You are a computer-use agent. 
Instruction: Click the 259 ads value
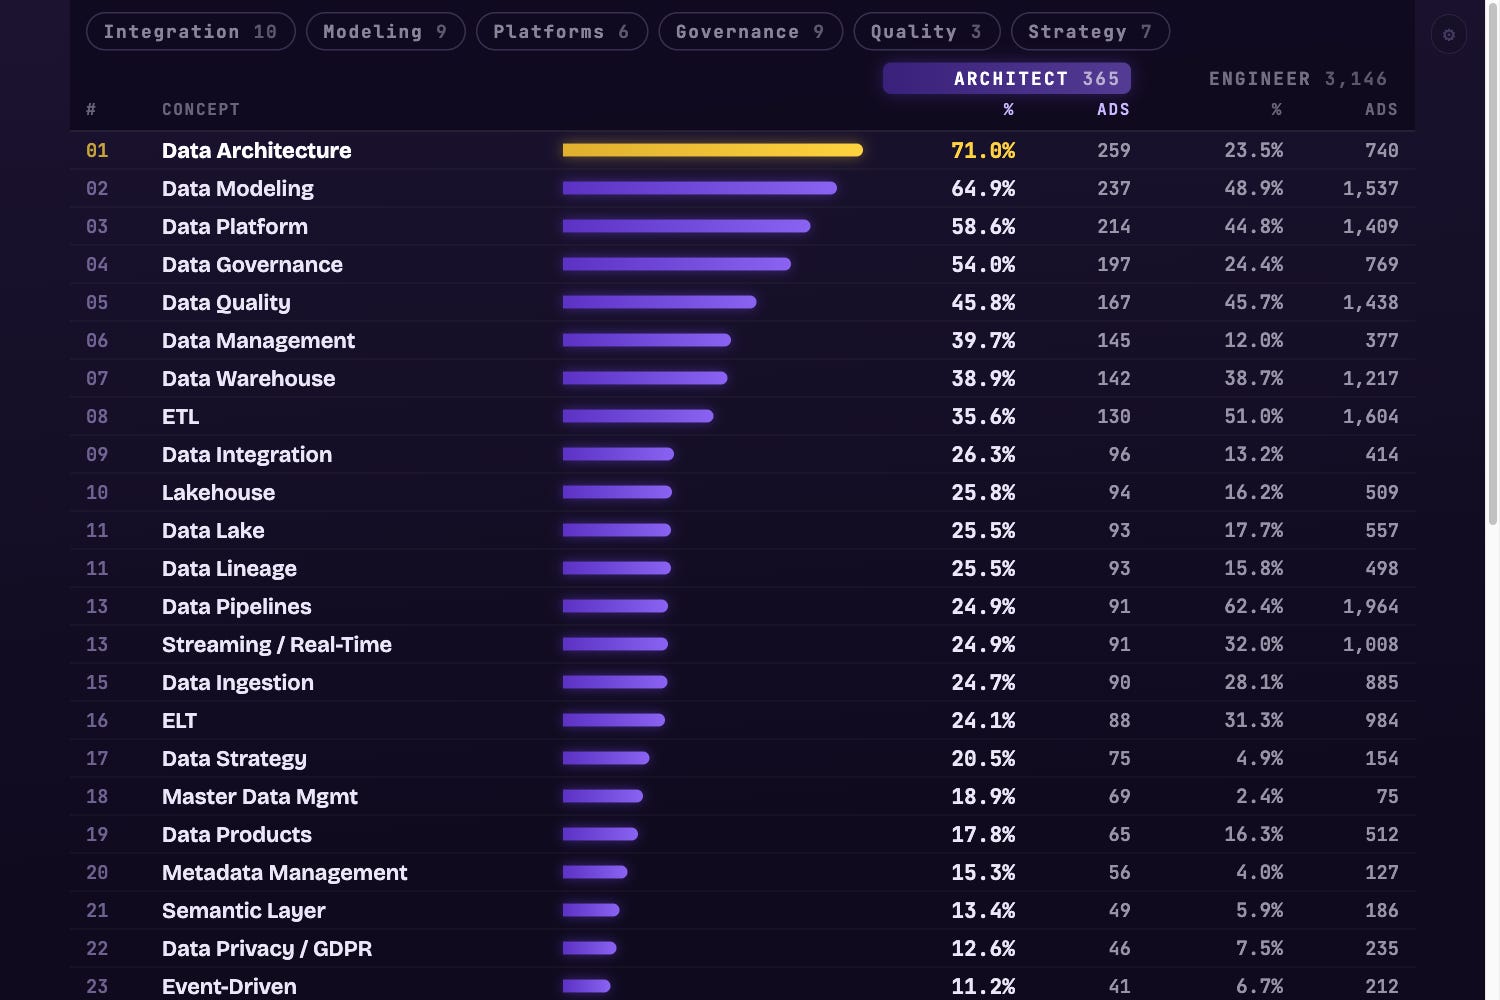click(1113, 150)
